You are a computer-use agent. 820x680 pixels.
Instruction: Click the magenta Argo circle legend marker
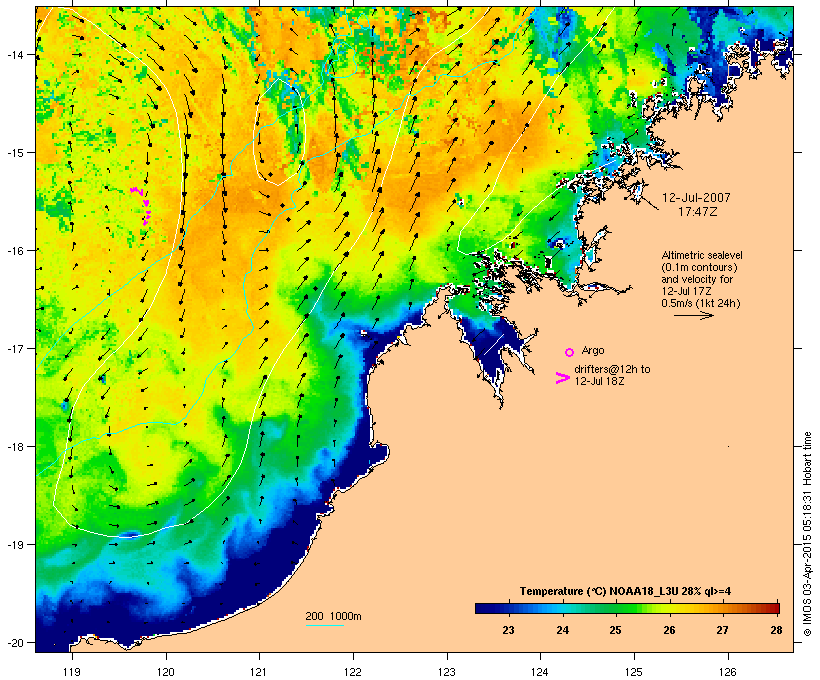click(569, 352)
